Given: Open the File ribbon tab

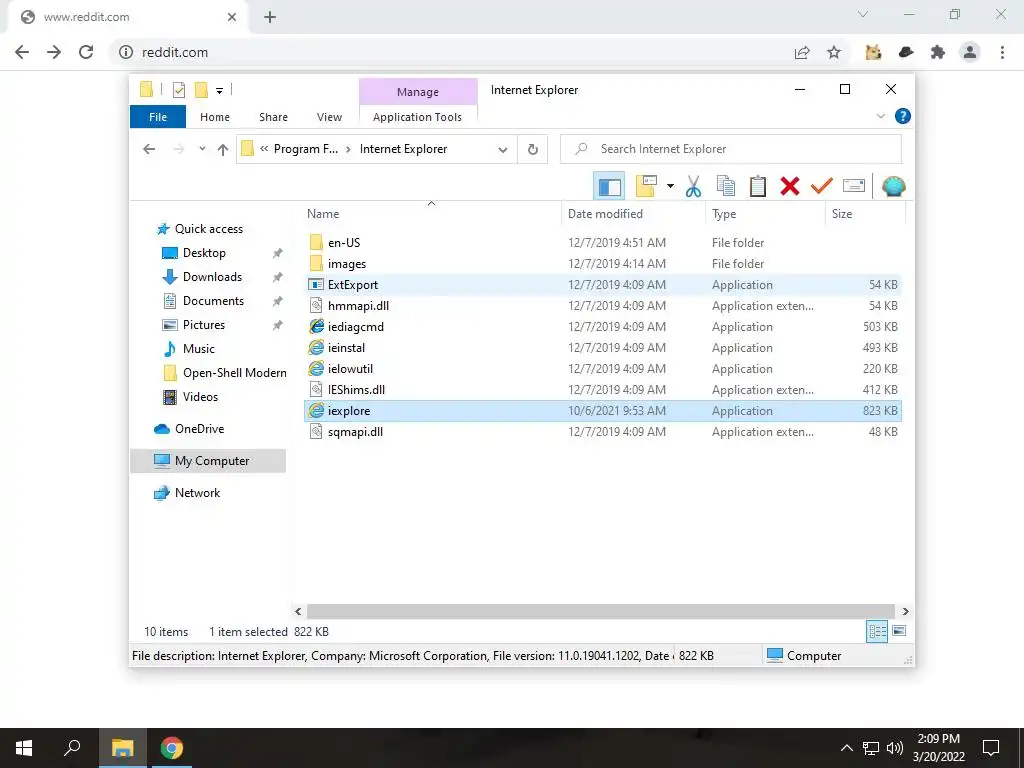Looking at the screenshot, I should point(158,117).
